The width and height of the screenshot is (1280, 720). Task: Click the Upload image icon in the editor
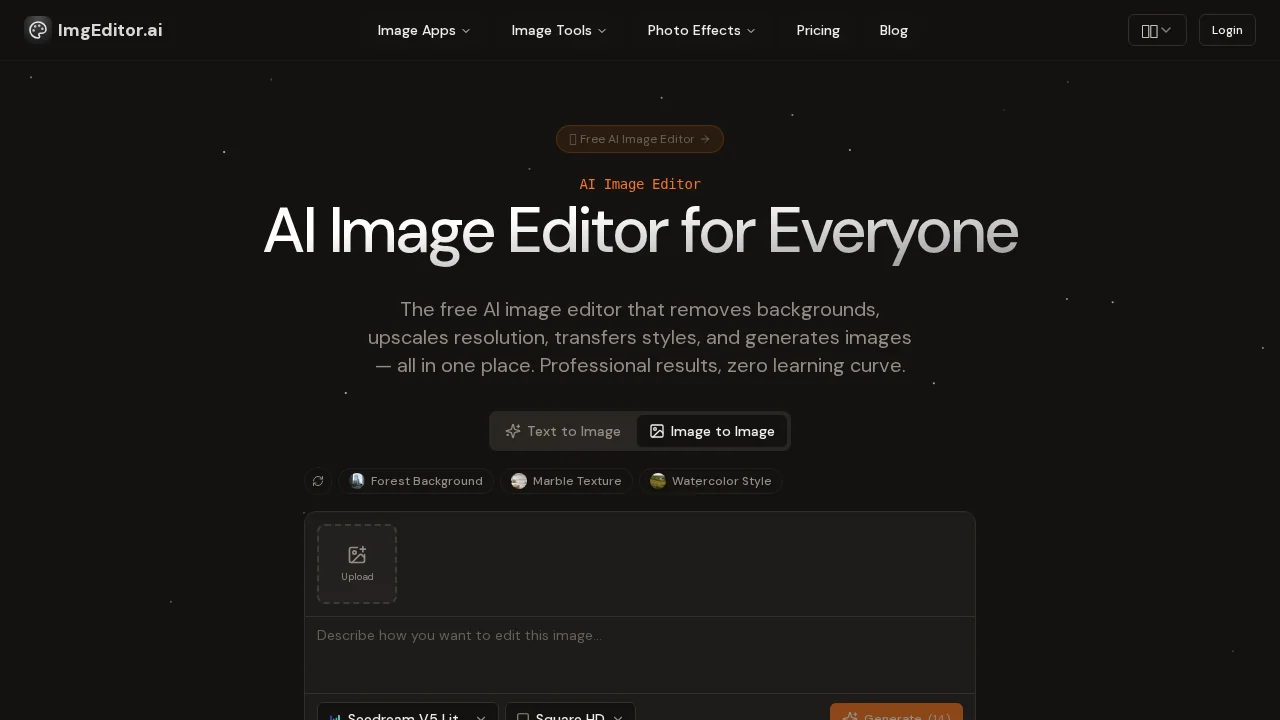[x=357, y=555]
